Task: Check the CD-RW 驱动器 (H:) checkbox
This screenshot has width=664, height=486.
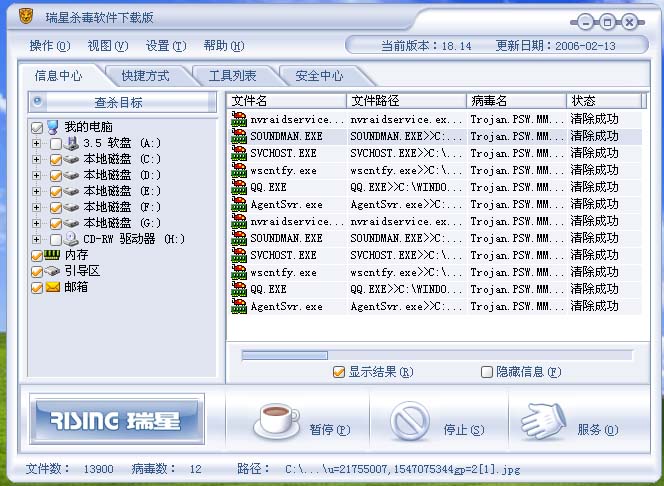Action: point(55,240)
